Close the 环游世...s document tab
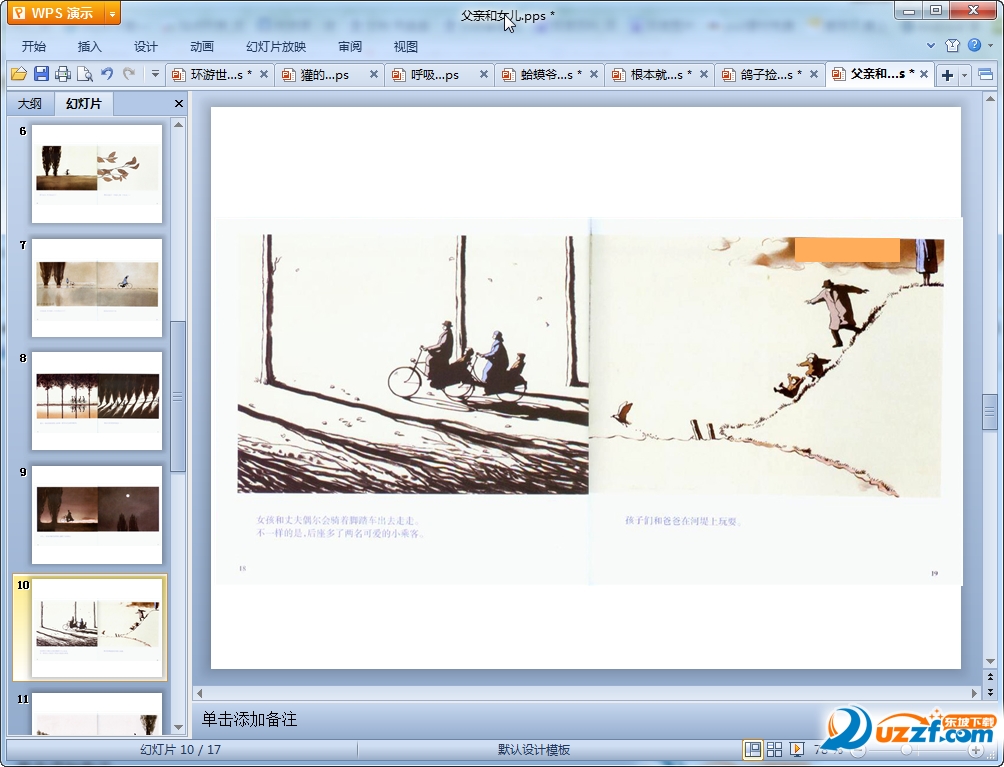The width and height of the screenshot is (1004, 767). pyautogui.click(x=263, y=74)
